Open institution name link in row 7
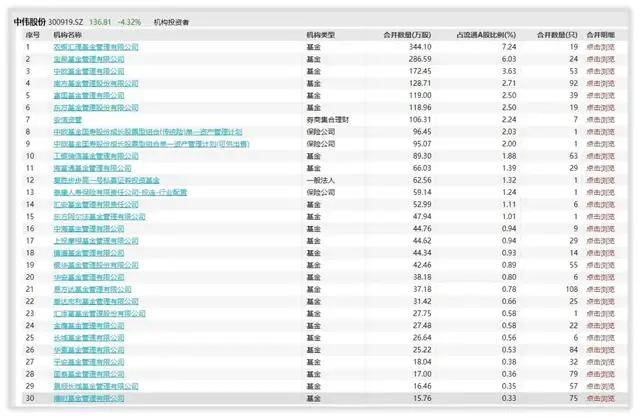 (68, 120)
